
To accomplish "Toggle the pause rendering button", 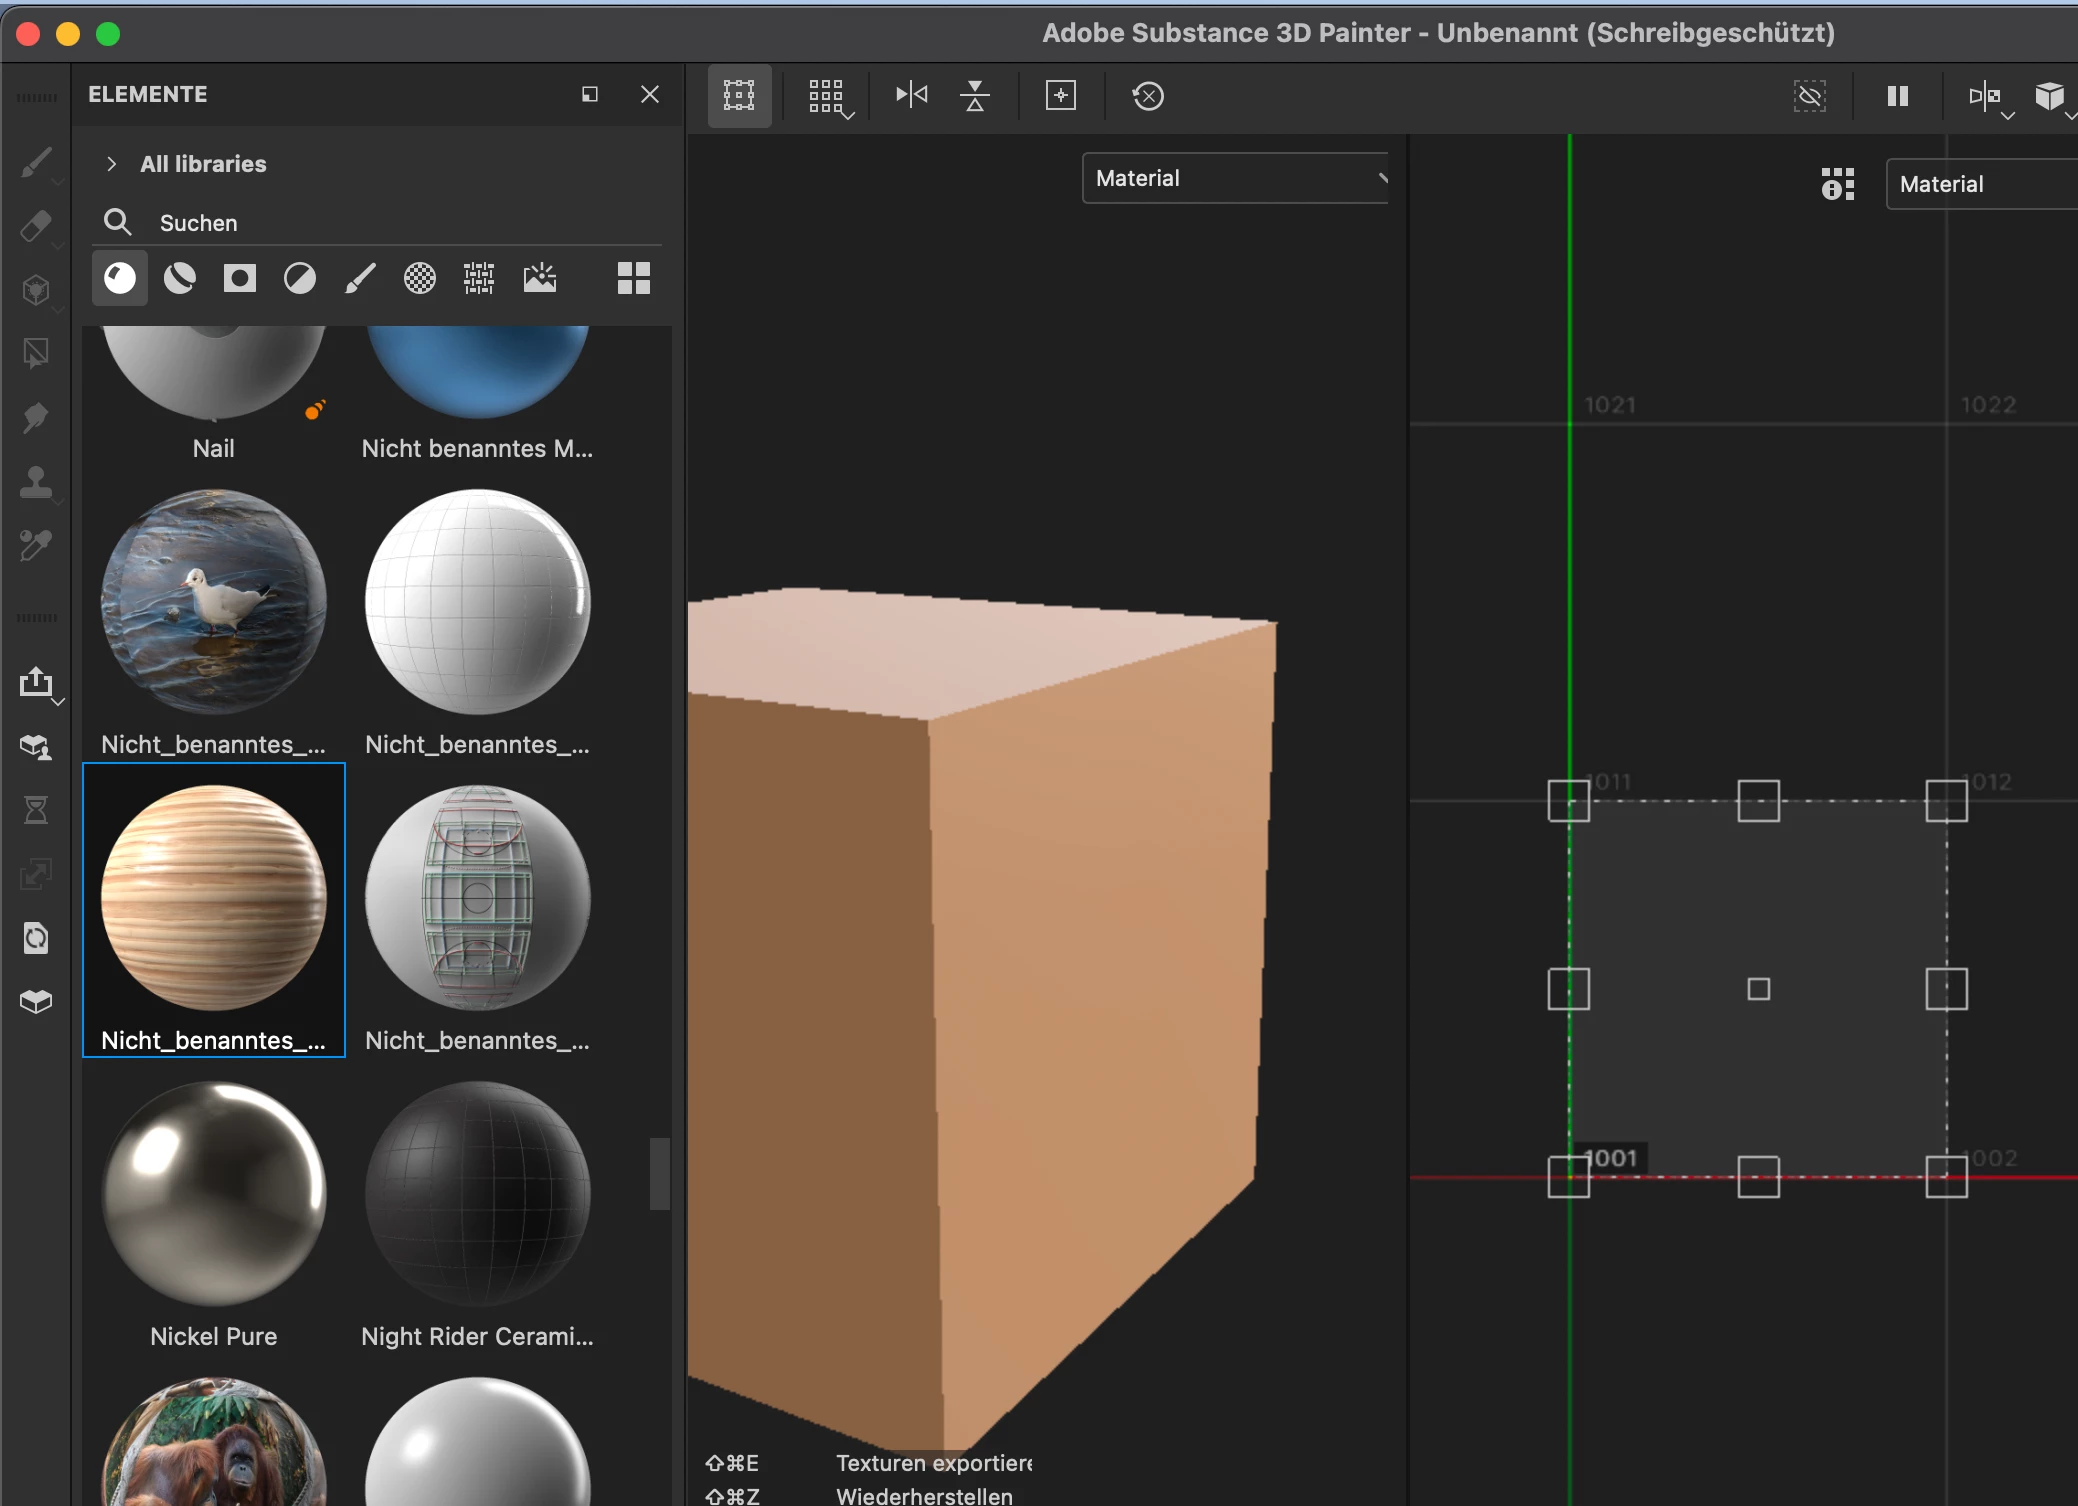I will pos(1897,96).
